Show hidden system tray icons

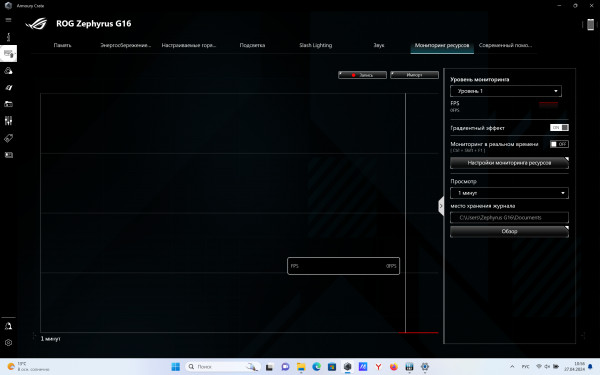pos(512,367)
